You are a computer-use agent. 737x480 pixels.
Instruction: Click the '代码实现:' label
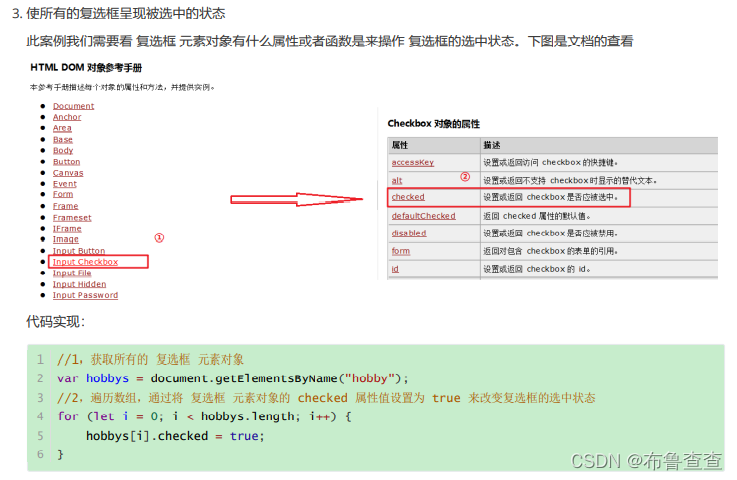click(55, 322)
